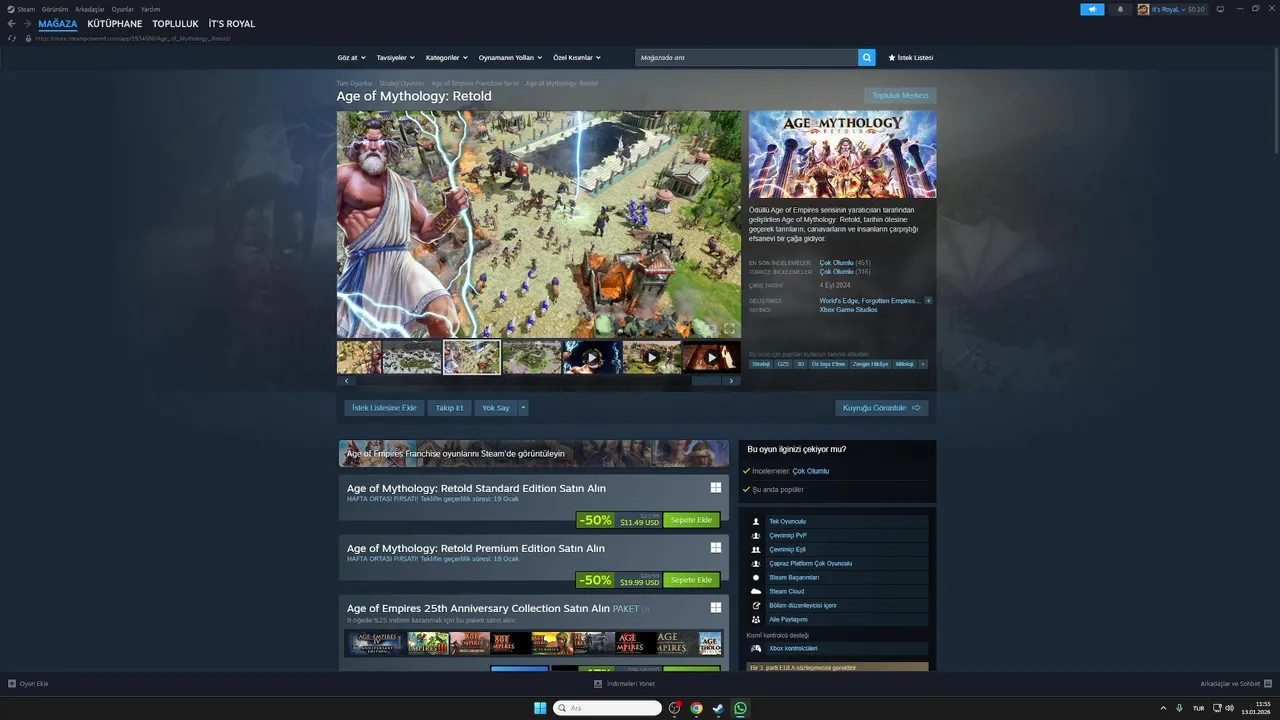Click the Age of Empires Franchise banner
The height and width of the screenshot is (720, 1280).
(x=534, y=453)
